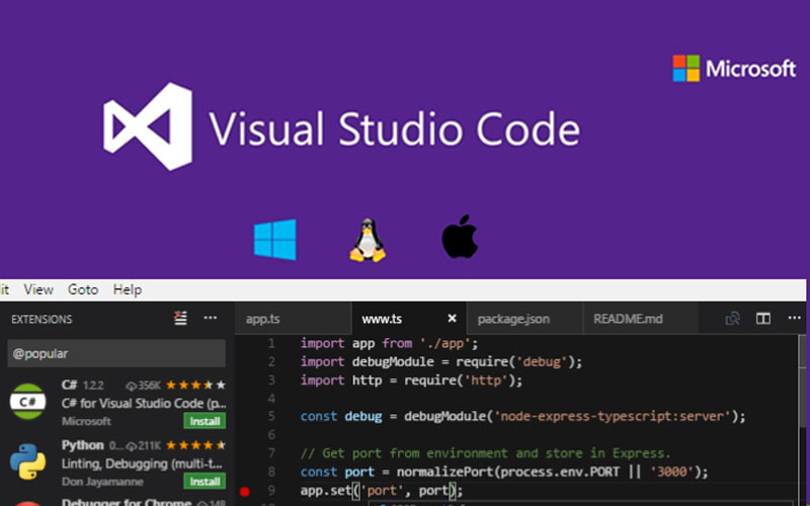The height and width of the screenshot is (506, 810).
Task: Select the Microsoft publisher label under C#
Action: (x=86, y=421)
